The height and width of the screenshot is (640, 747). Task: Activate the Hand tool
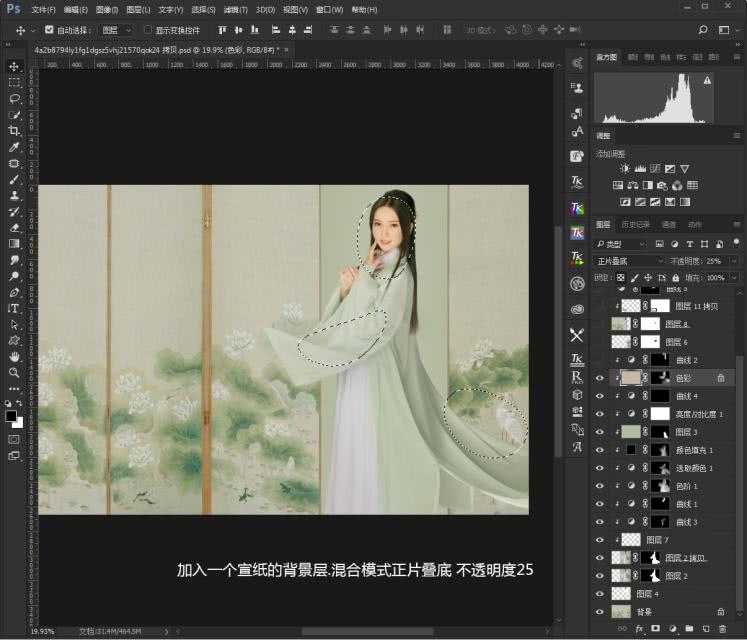pos(14,356)
